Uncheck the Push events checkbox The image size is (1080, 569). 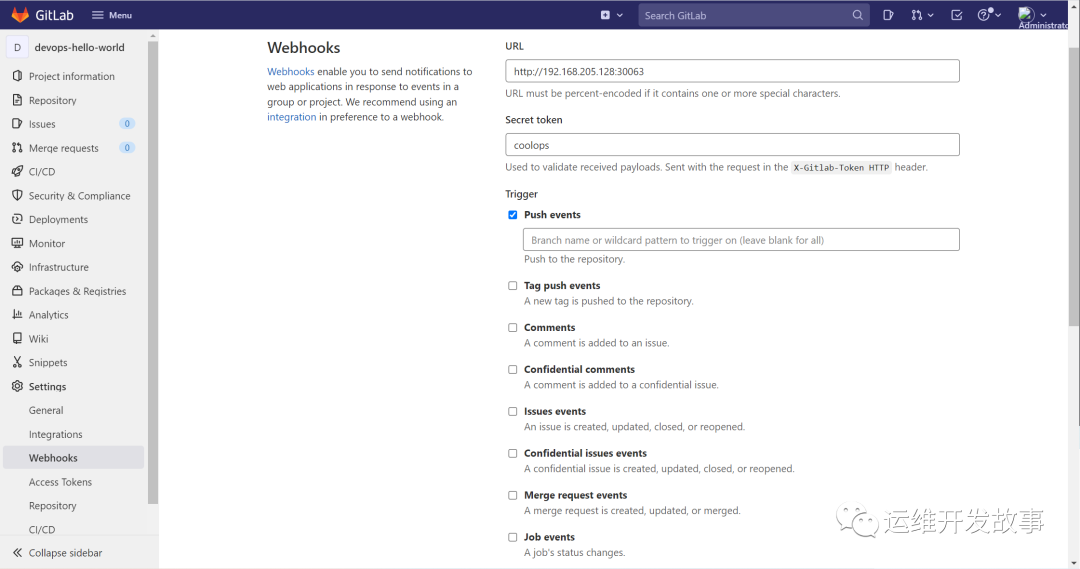(x=513, y=215)
